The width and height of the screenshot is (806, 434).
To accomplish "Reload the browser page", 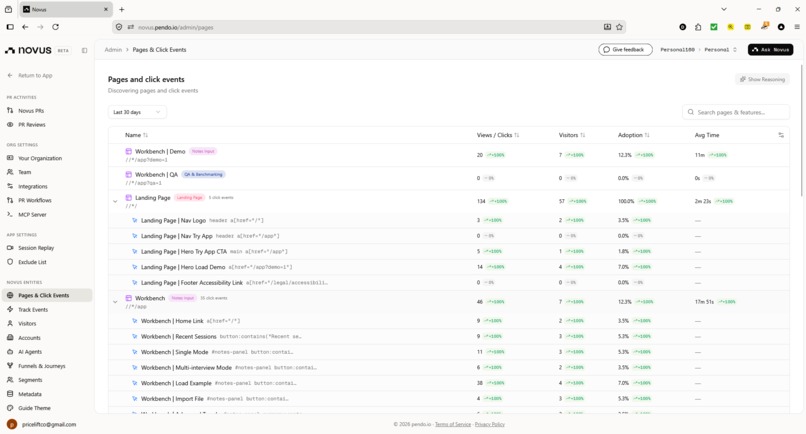I will (x=56, y=27).
